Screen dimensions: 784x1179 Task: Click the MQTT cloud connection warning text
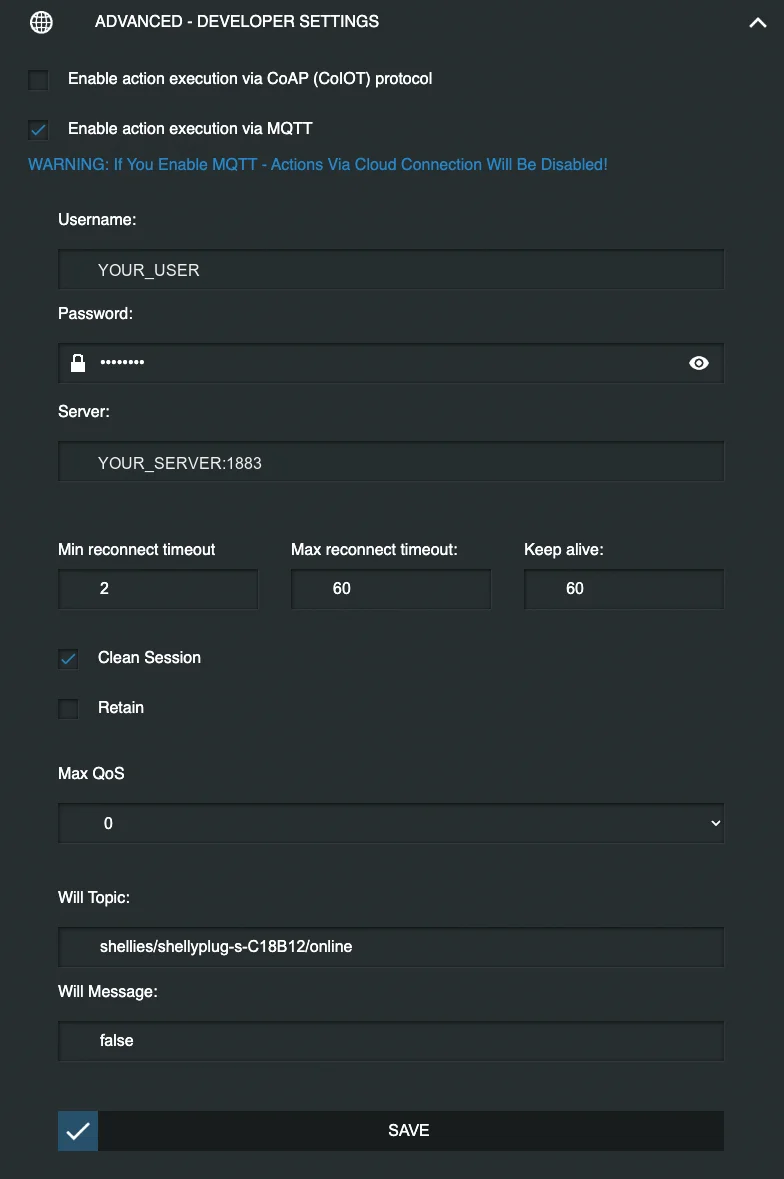pos(318,165)
